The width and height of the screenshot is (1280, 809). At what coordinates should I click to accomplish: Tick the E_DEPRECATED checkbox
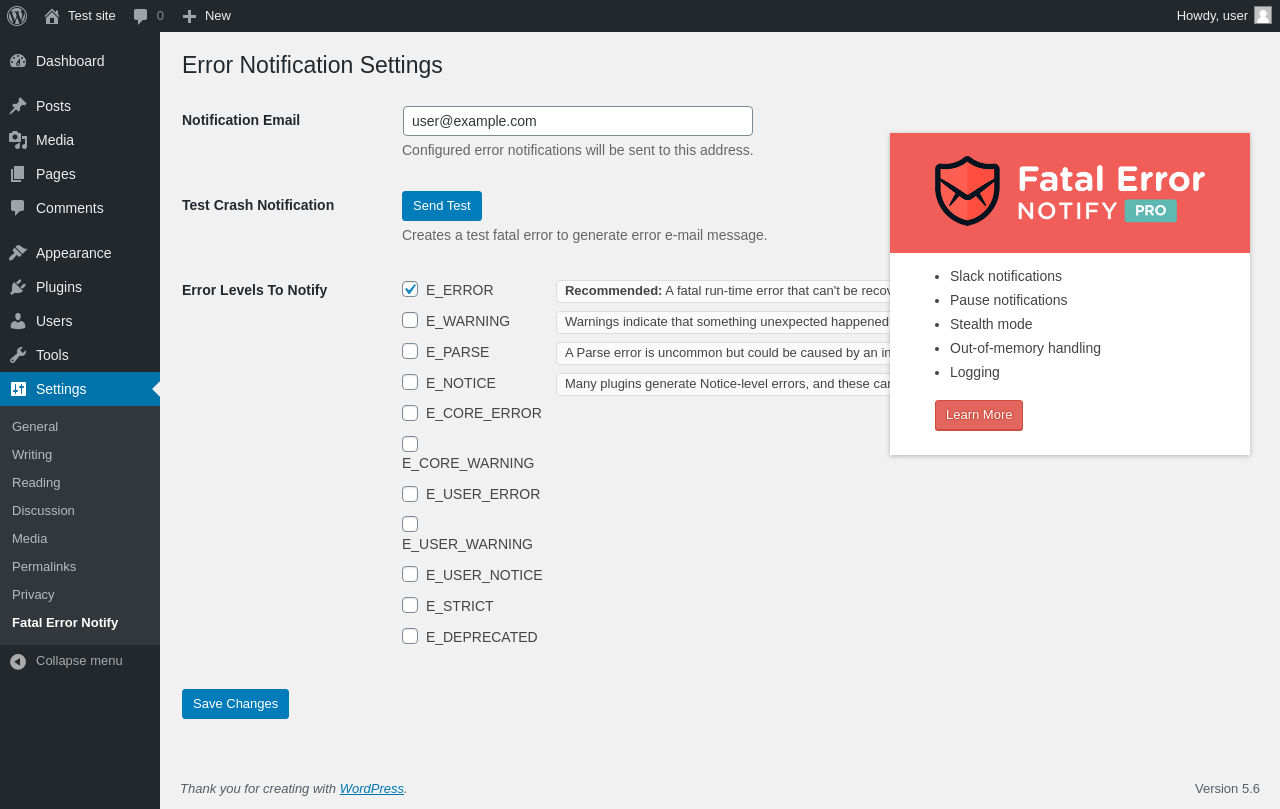coord(410,636)
